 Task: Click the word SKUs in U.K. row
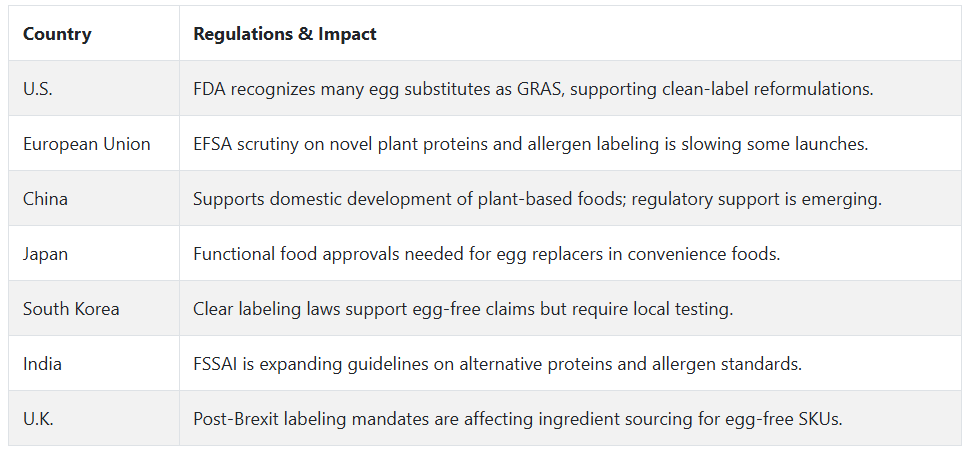pos(822,419)
